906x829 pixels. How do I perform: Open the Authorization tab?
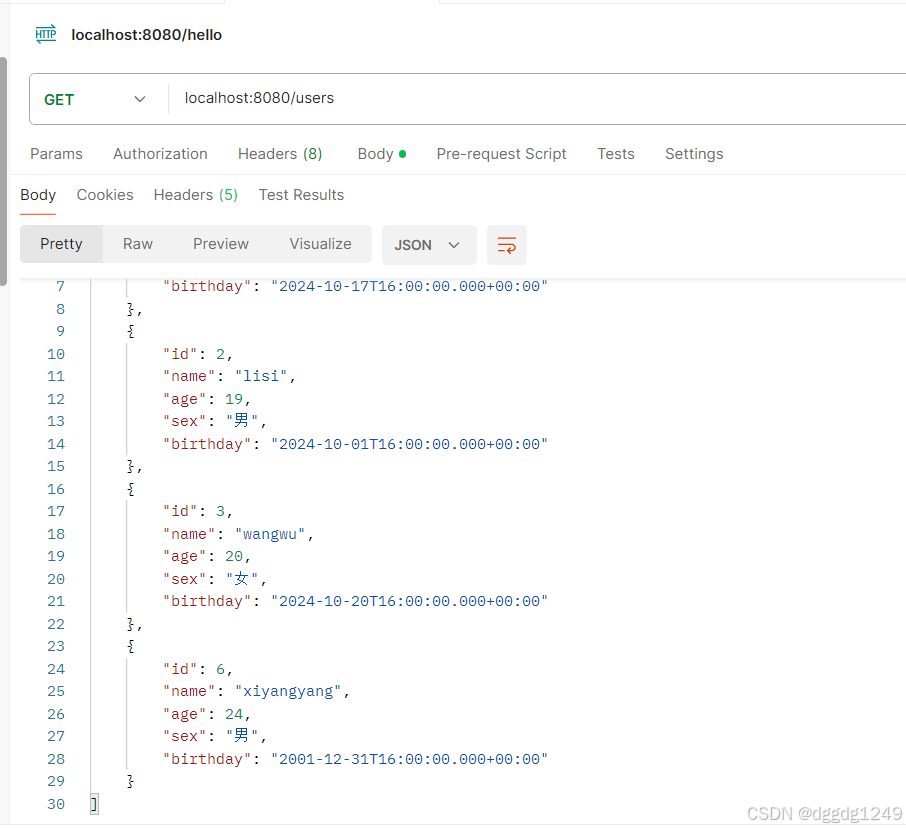point(160,153)
